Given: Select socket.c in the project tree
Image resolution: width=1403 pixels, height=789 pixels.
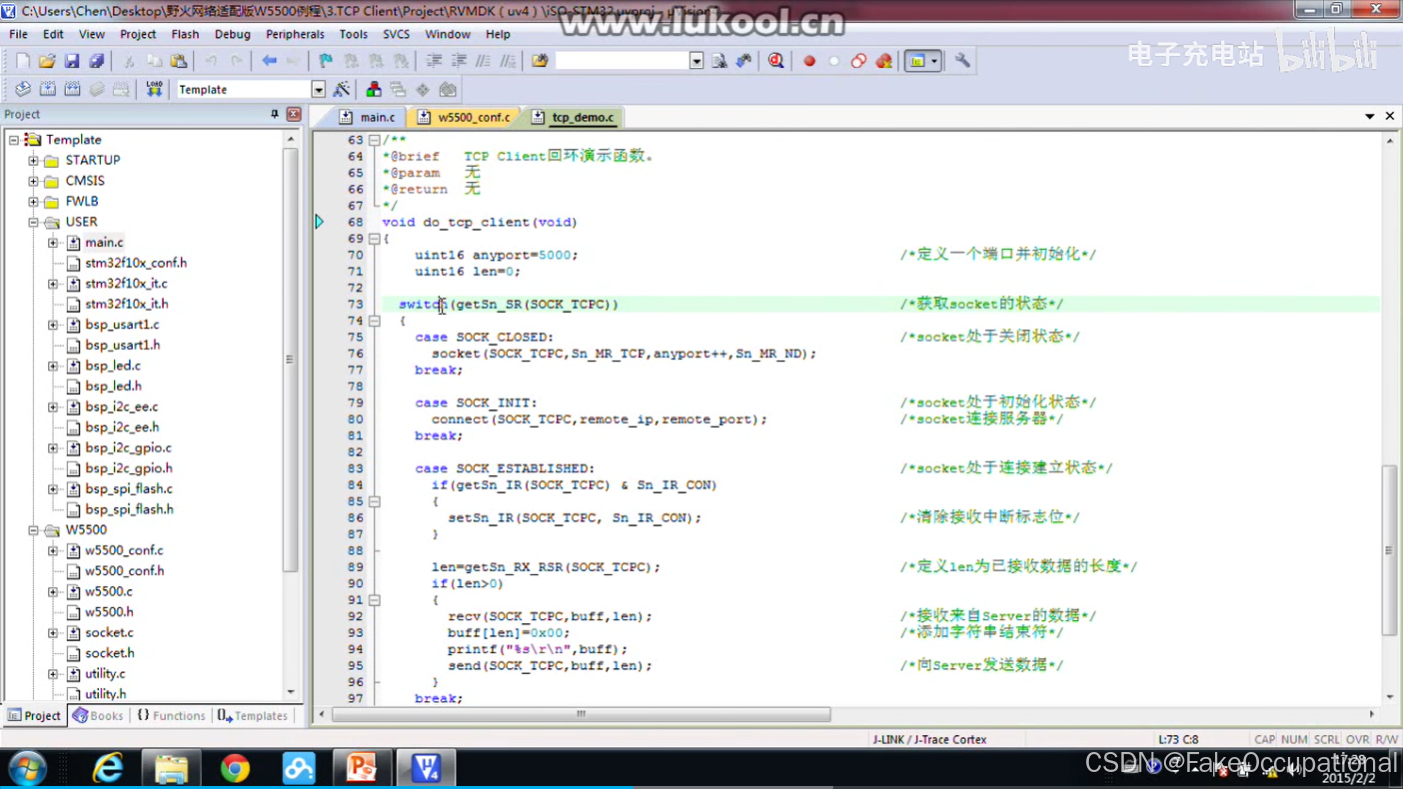Looking at the screenshot, I should (109, 632).
